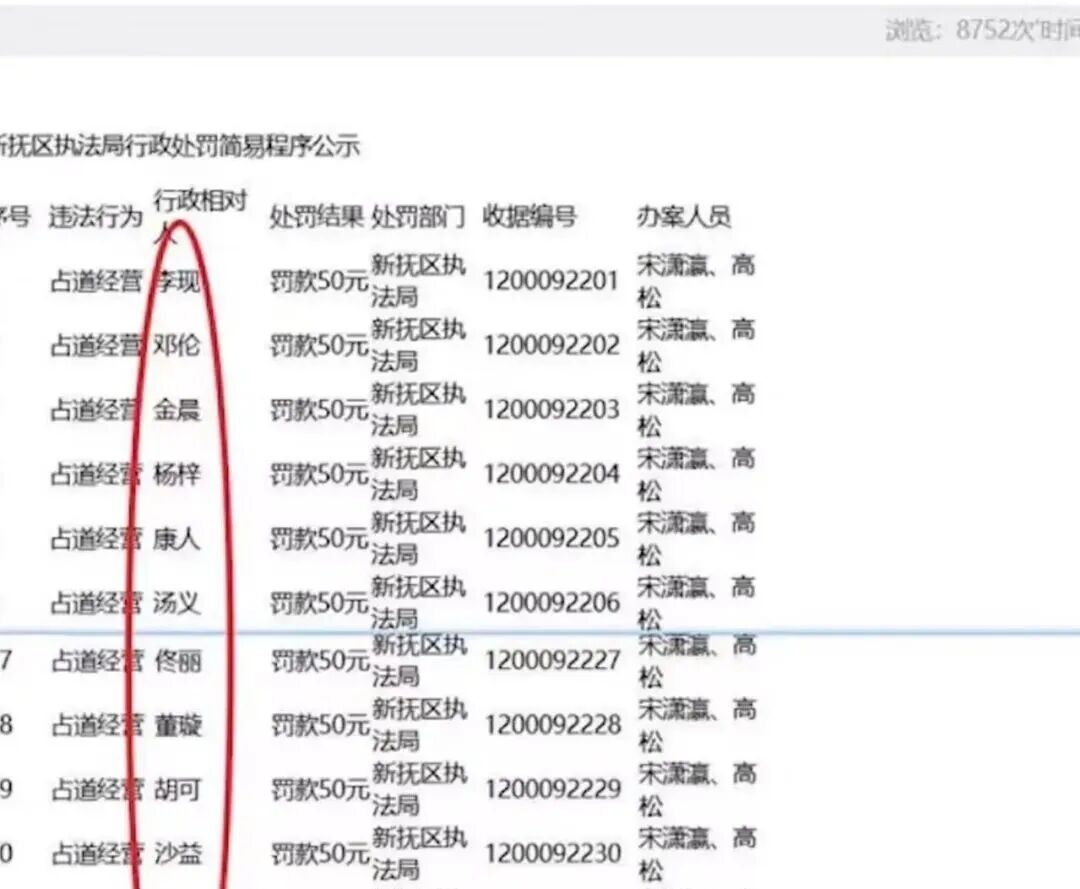Select the 违法行为 column header
This screenshot has height=889, width=1080.
pos(96,217)
